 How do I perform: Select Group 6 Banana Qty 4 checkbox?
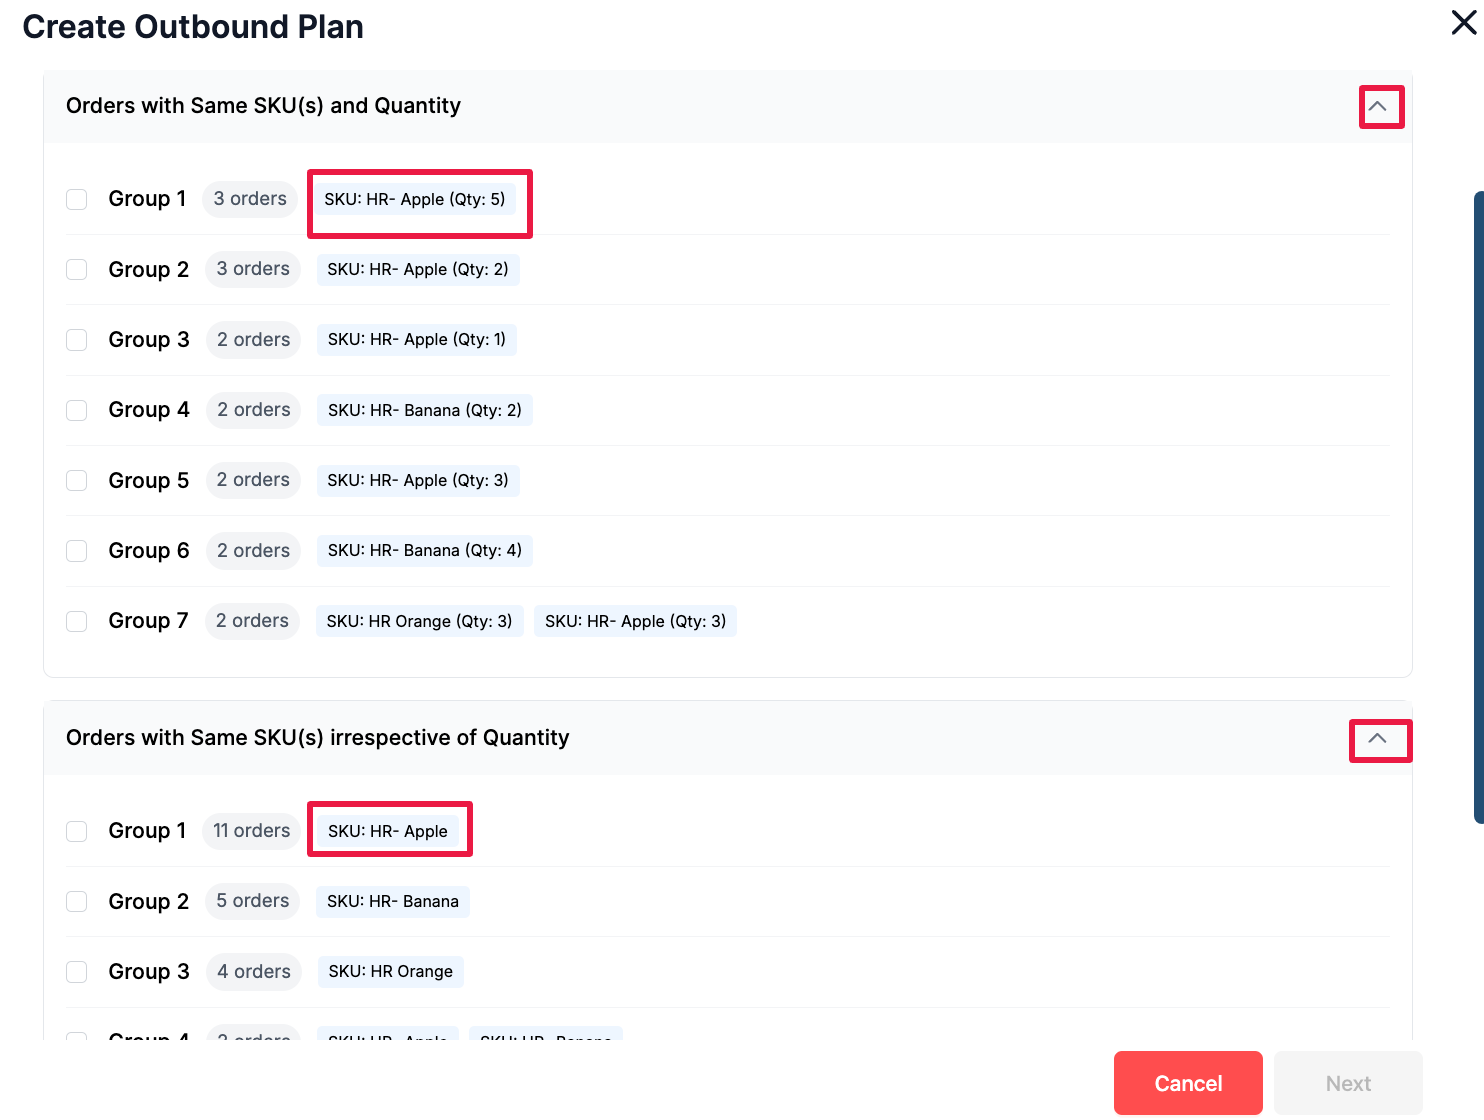click(77, 551)
